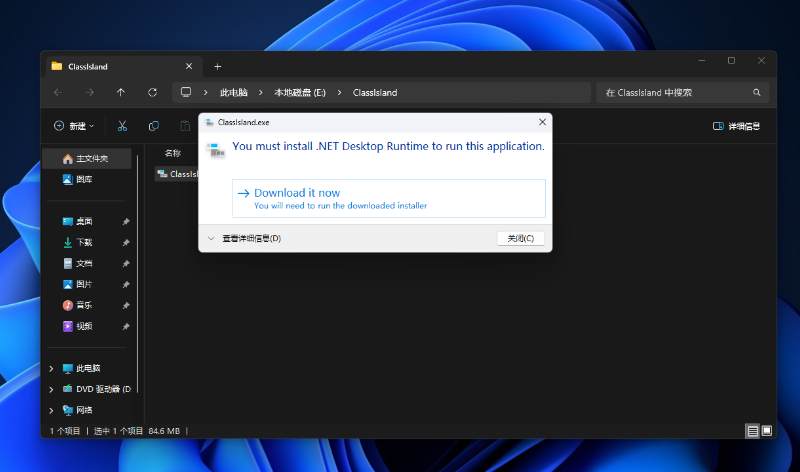The height and width of the screenshot is (472, 800).
Task: Toggle the details pane (详细信息)
Action: 736,126
